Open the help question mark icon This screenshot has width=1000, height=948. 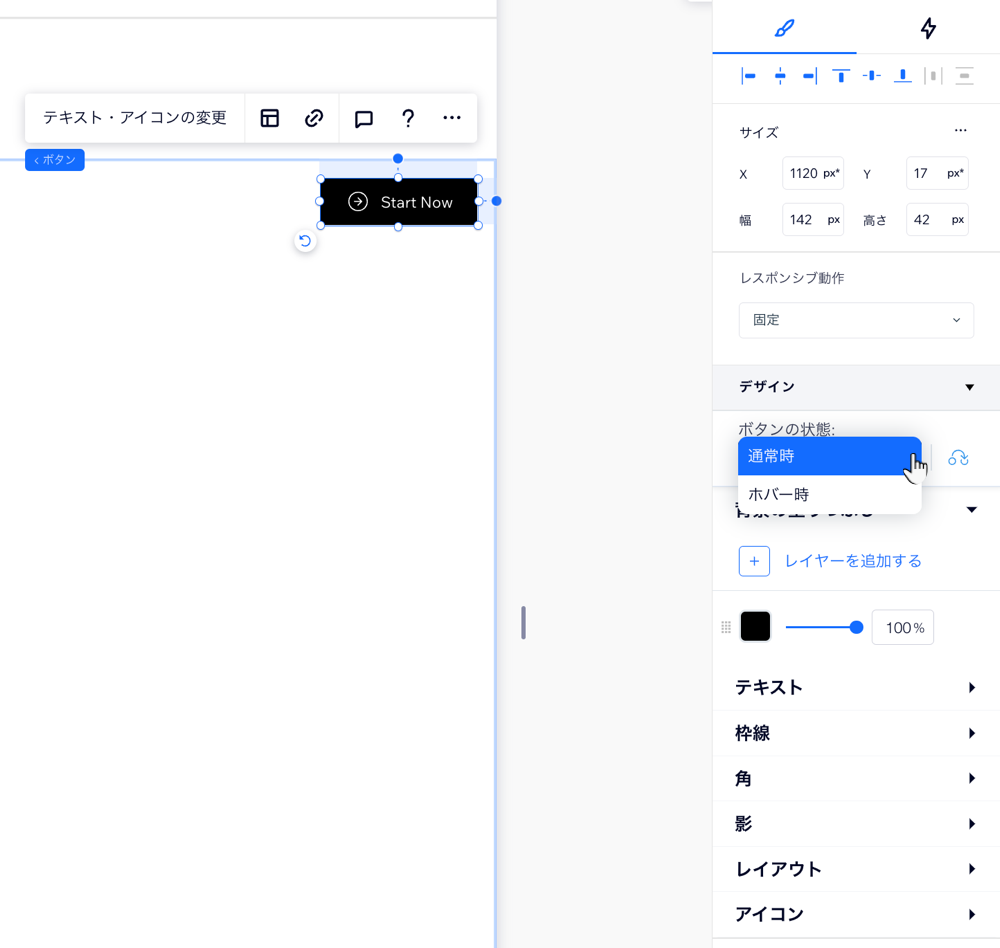pyautogui.click(x=408, y=118)
